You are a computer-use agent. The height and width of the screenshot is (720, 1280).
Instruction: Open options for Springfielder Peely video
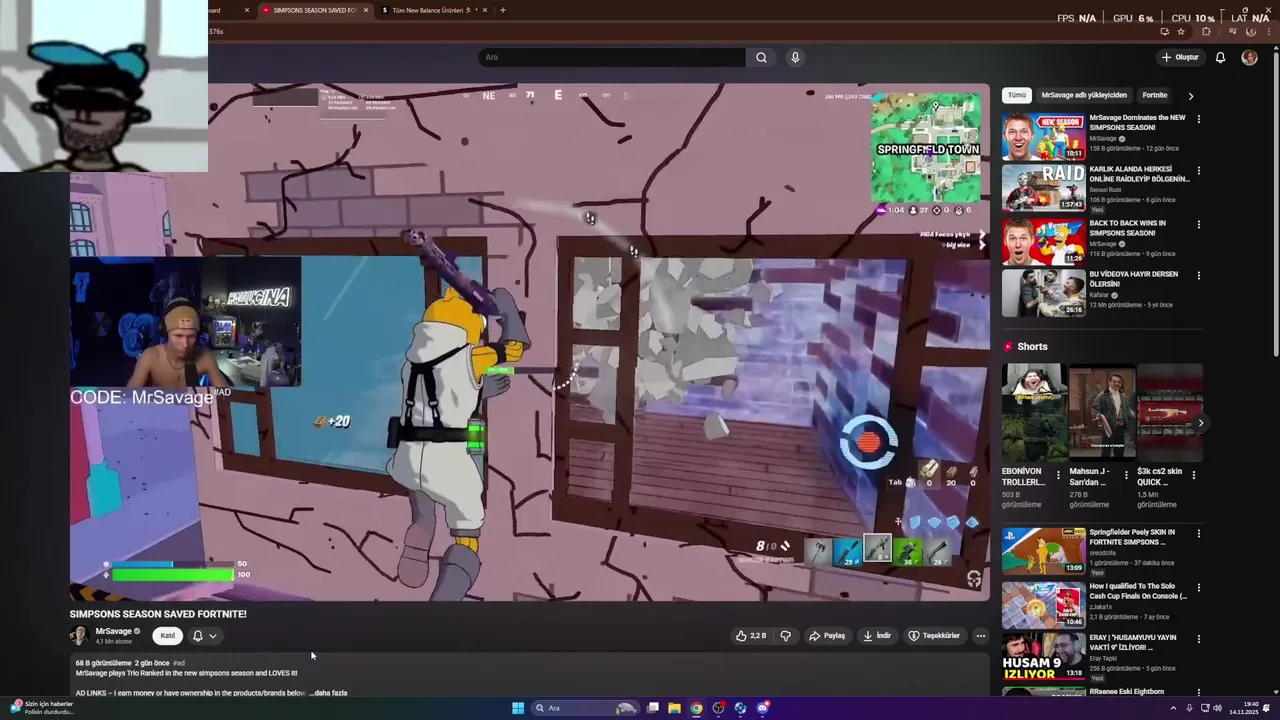pyautogui.click(x=1198, y=534)
